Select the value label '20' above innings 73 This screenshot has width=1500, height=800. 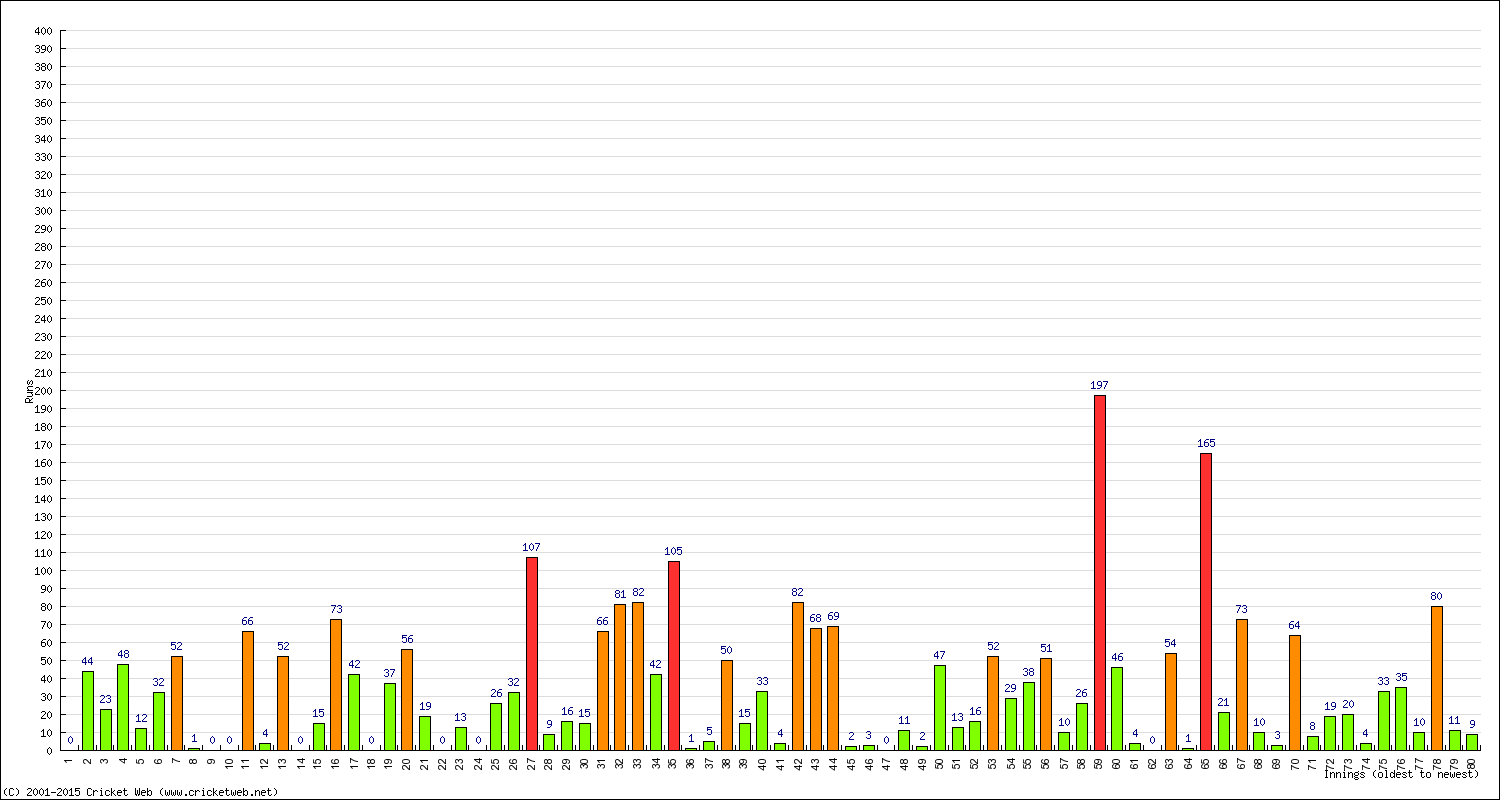tap(1348, 704)
